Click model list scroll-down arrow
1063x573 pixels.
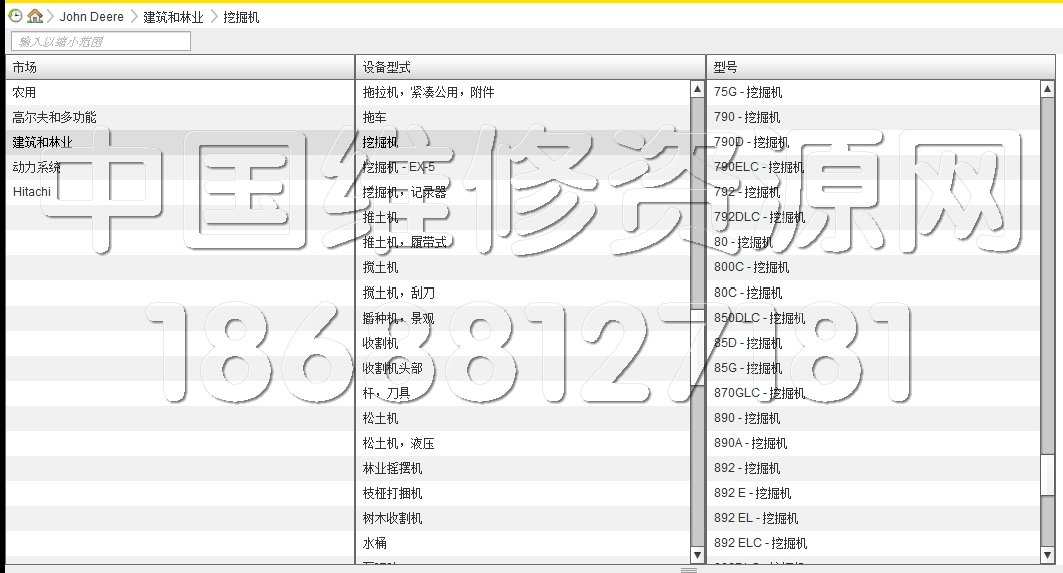click(x=1048, y=555)
